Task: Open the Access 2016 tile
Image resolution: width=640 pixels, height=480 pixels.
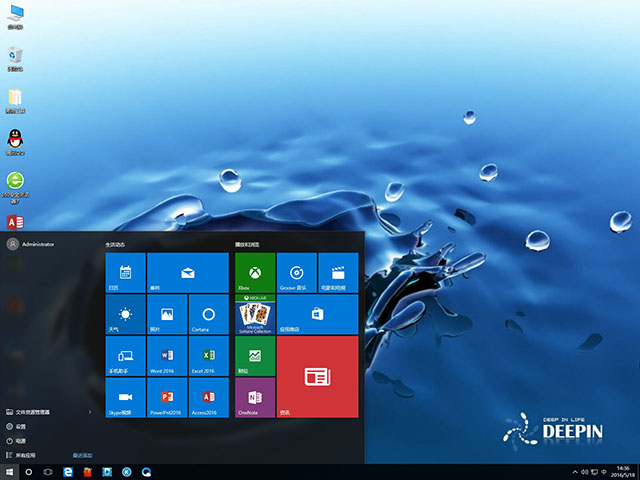Action: click(x=209, y=397)
